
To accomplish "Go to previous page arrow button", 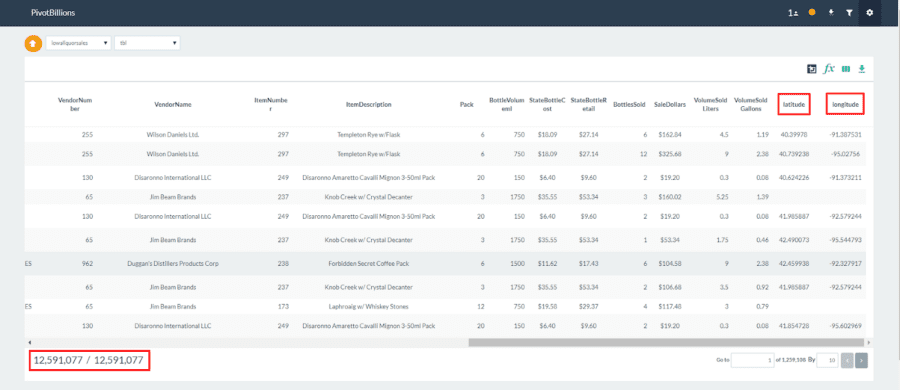I will [x=848, y=361].
